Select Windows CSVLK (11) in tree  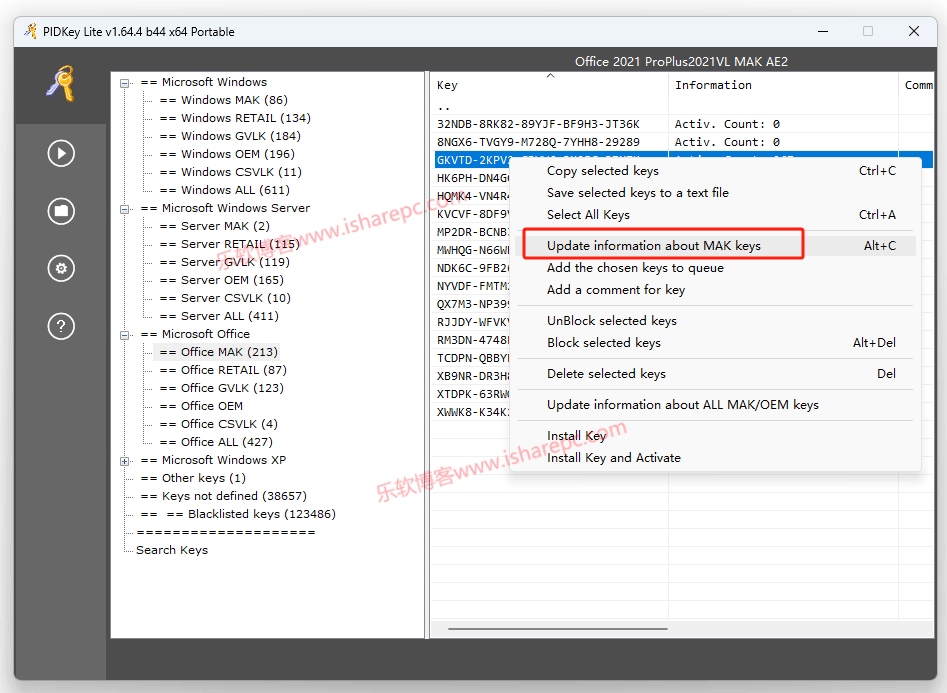point(231,173)
